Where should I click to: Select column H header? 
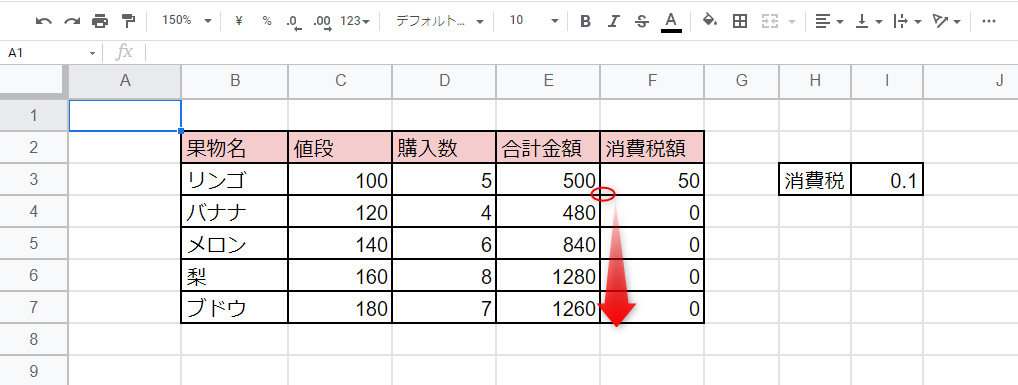click(815, 81)
